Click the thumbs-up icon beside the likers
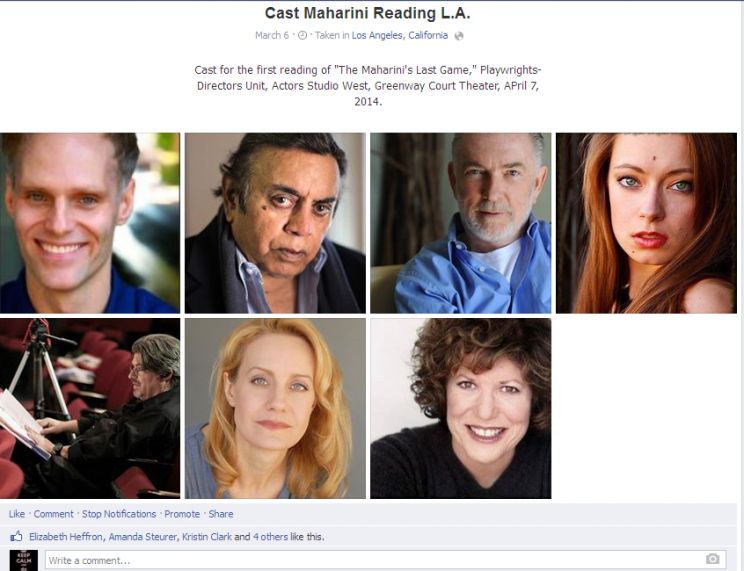This screenshot has height=571, width=744. 17,537
